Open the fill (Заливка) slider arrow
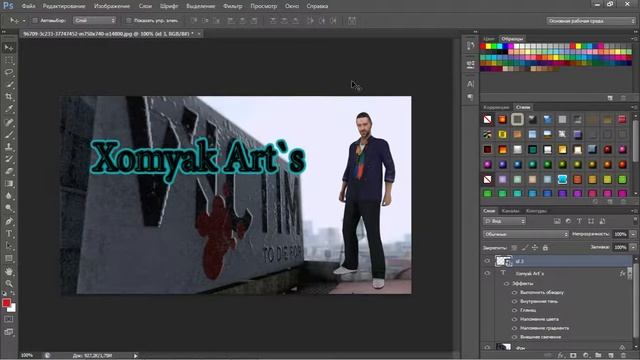This screenshot has width=640, height=360. [x=633, y=247]
